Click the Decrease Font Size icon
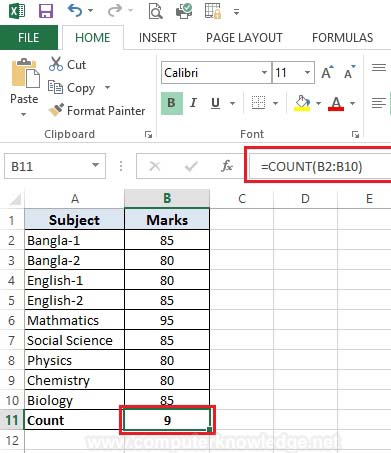Viewport: 391px width, 453px height. click(x=349, y=72)
